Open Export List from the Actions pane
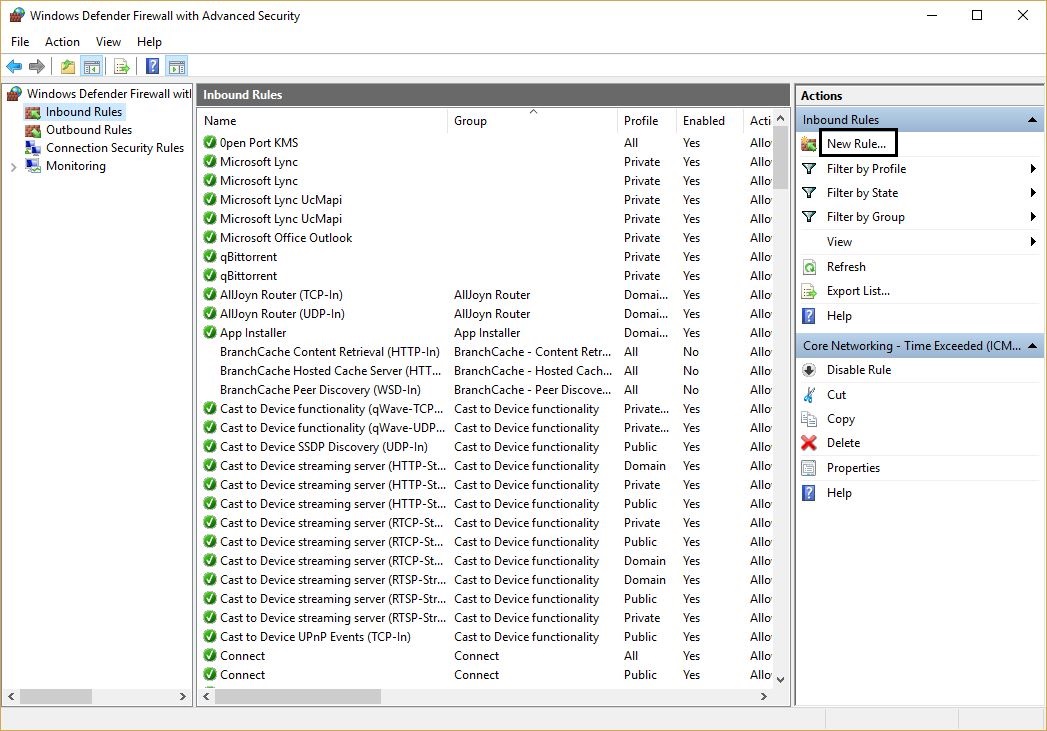Screen dimensions: 1047x731 point(807,291)
